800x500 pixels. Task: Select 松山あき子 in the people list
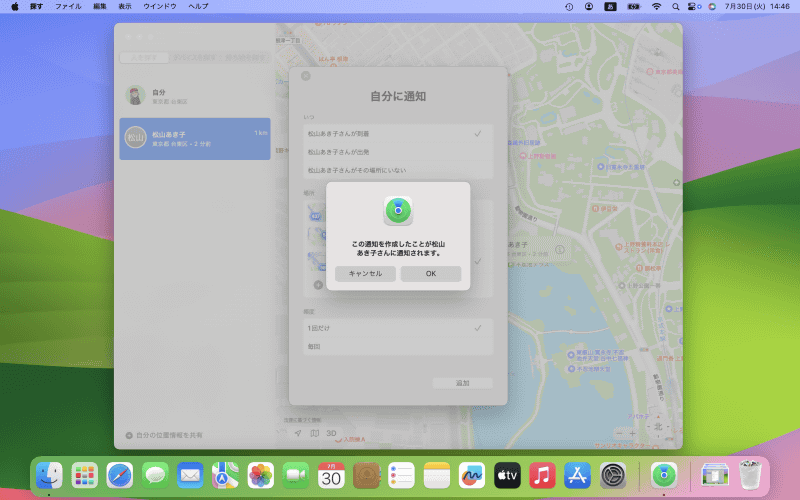click(x=195, y=139)
